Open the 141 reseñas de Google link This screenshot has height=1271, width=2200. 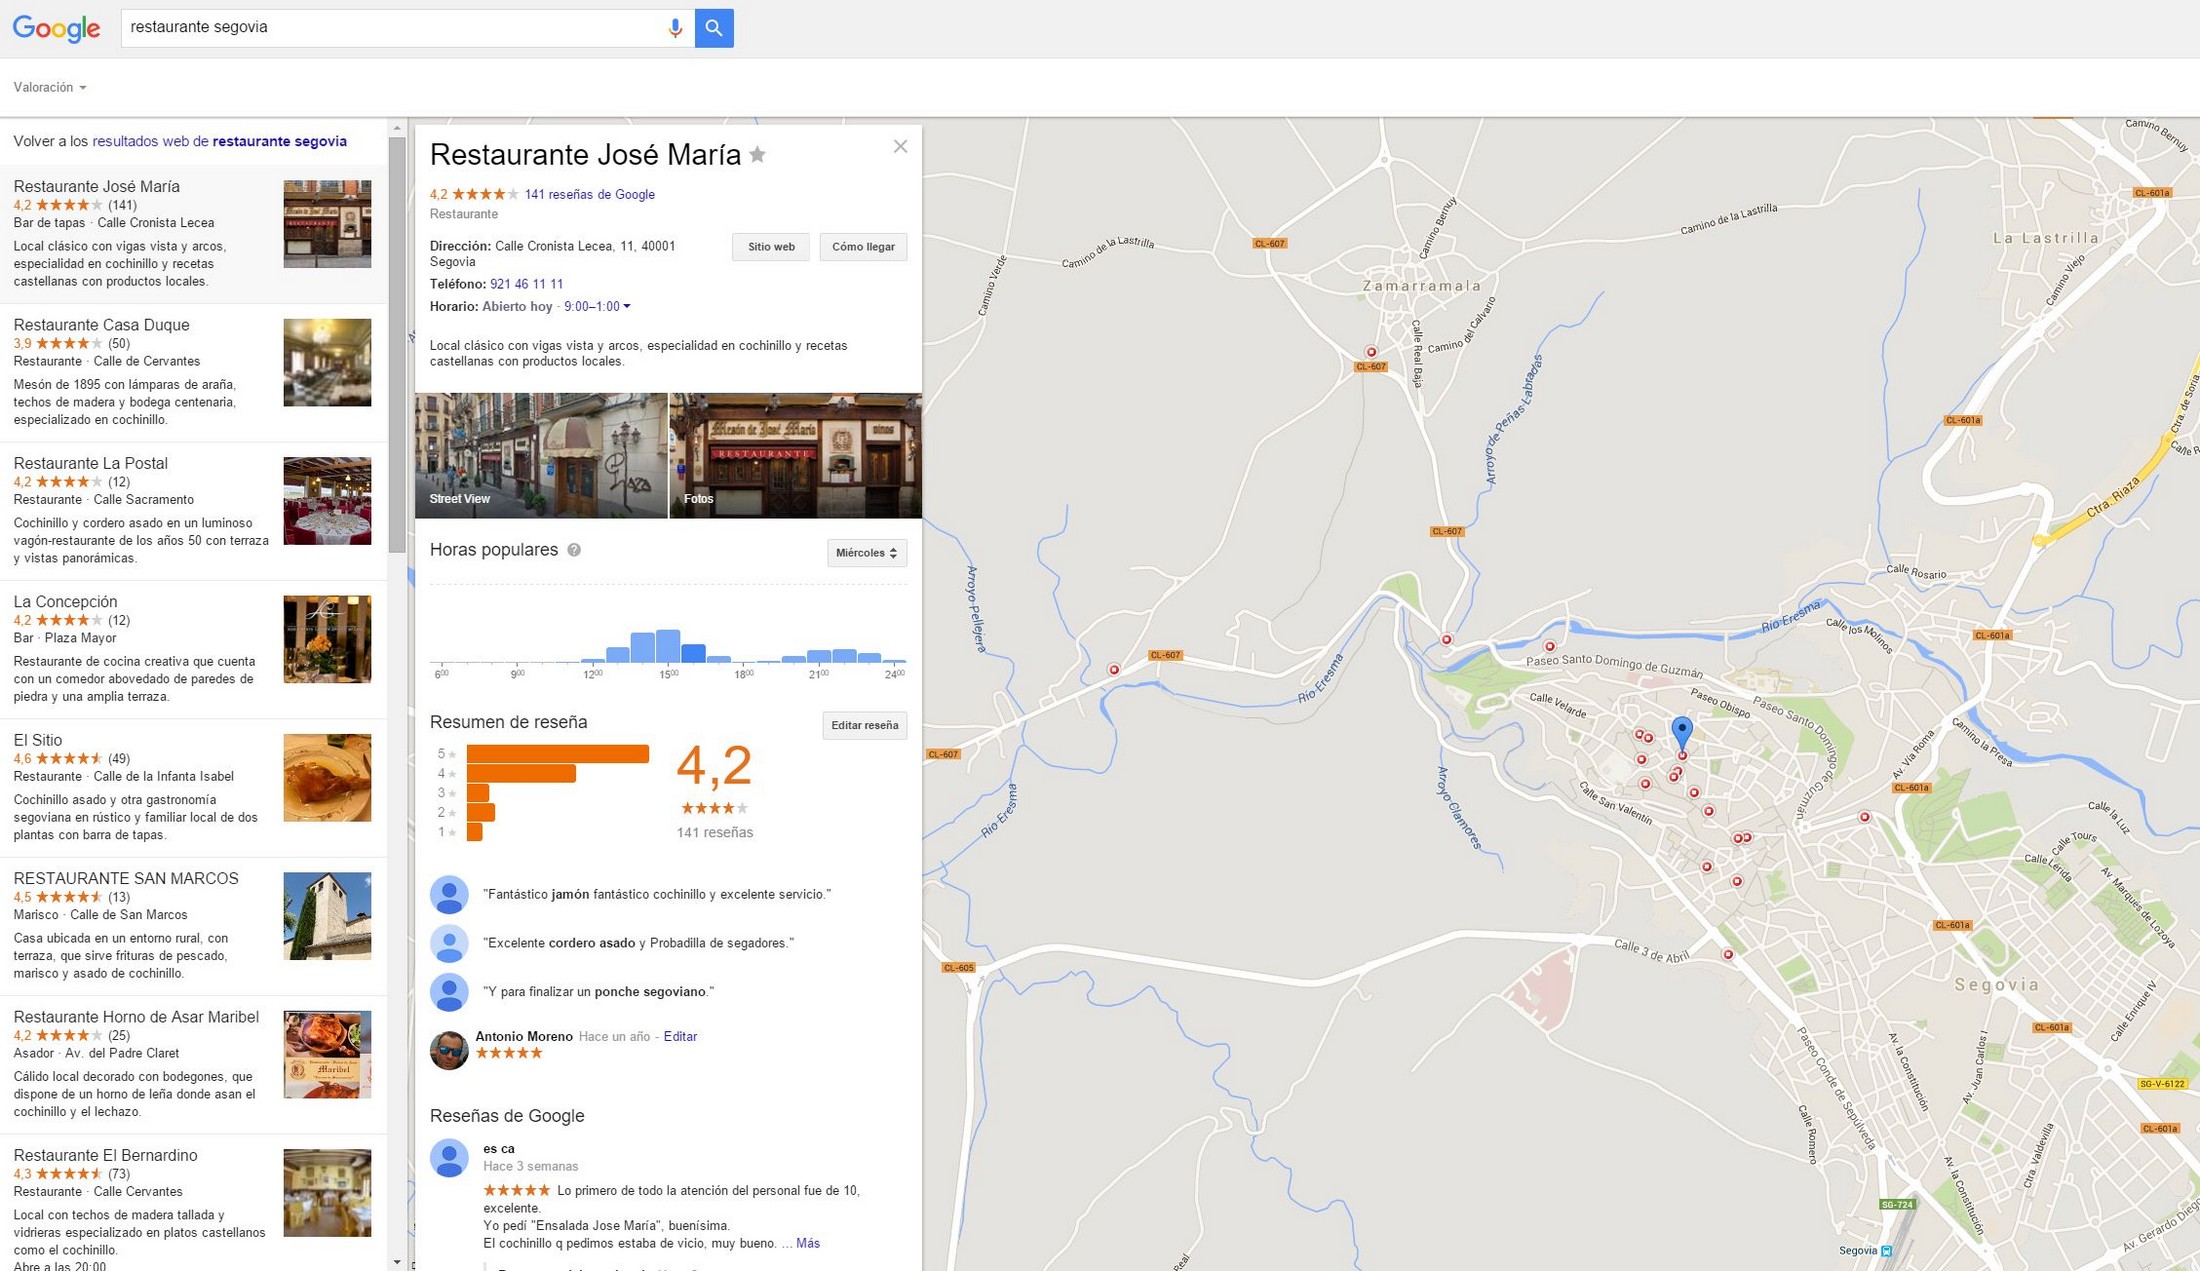pyautogui.click(x=589, y=195)
